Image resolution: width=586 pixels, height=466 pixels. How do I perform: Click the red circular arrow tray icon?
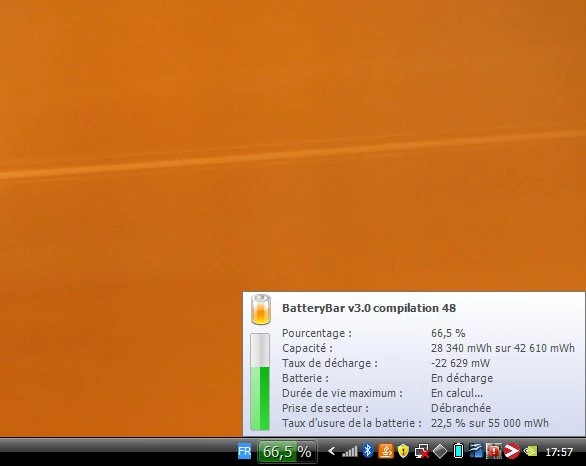coord(512,451)
